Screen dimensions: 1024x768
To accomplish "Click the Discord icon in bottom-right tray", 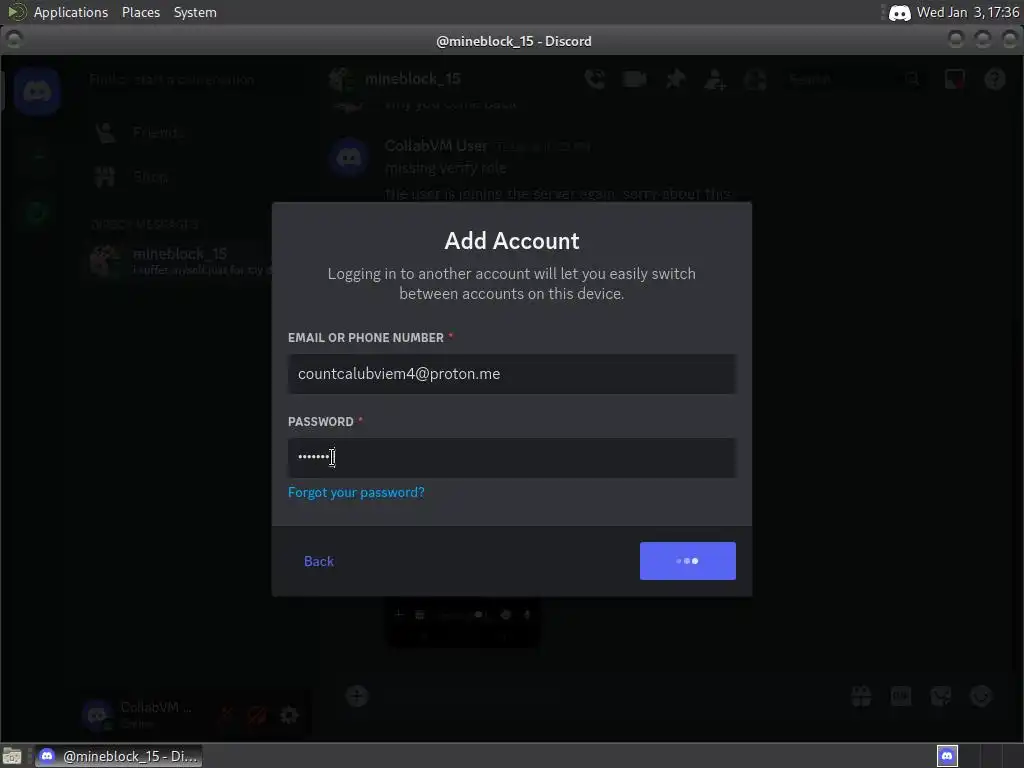I will (947, 756).
